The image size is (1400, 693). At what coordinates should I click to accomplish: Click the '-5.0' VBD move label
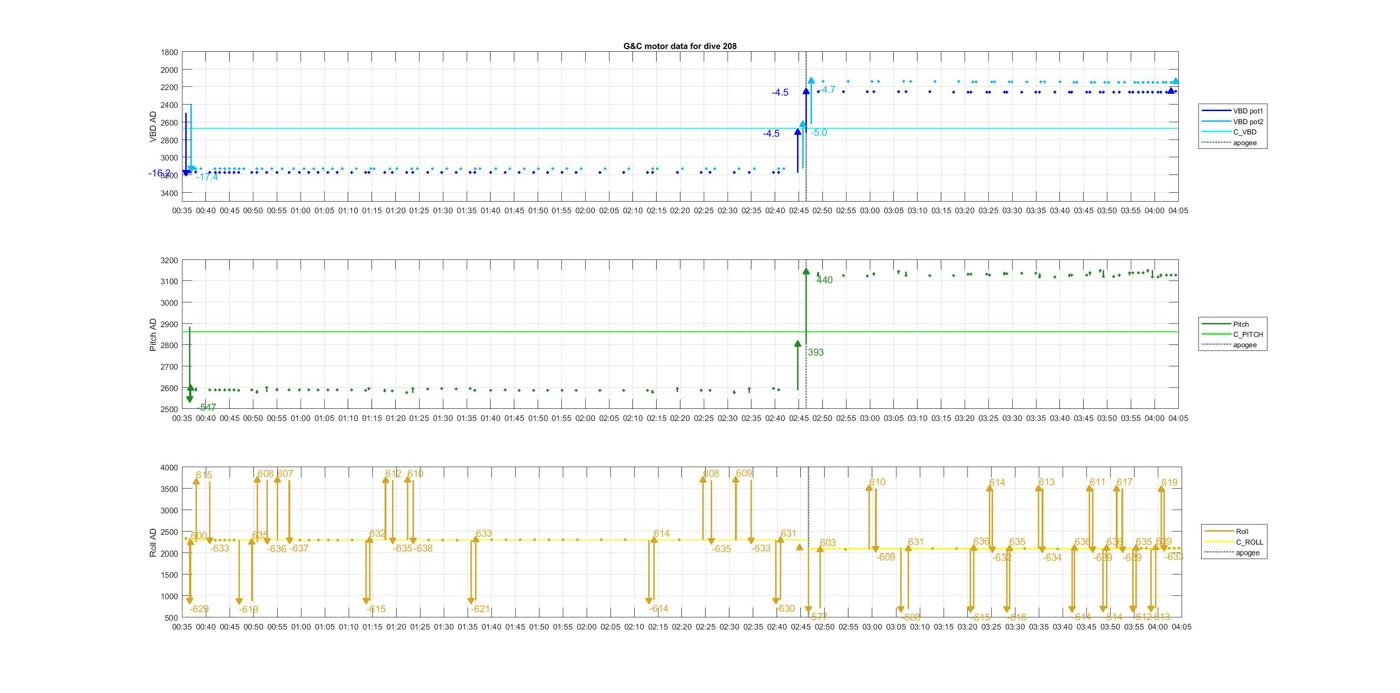(x=818, y=133)
